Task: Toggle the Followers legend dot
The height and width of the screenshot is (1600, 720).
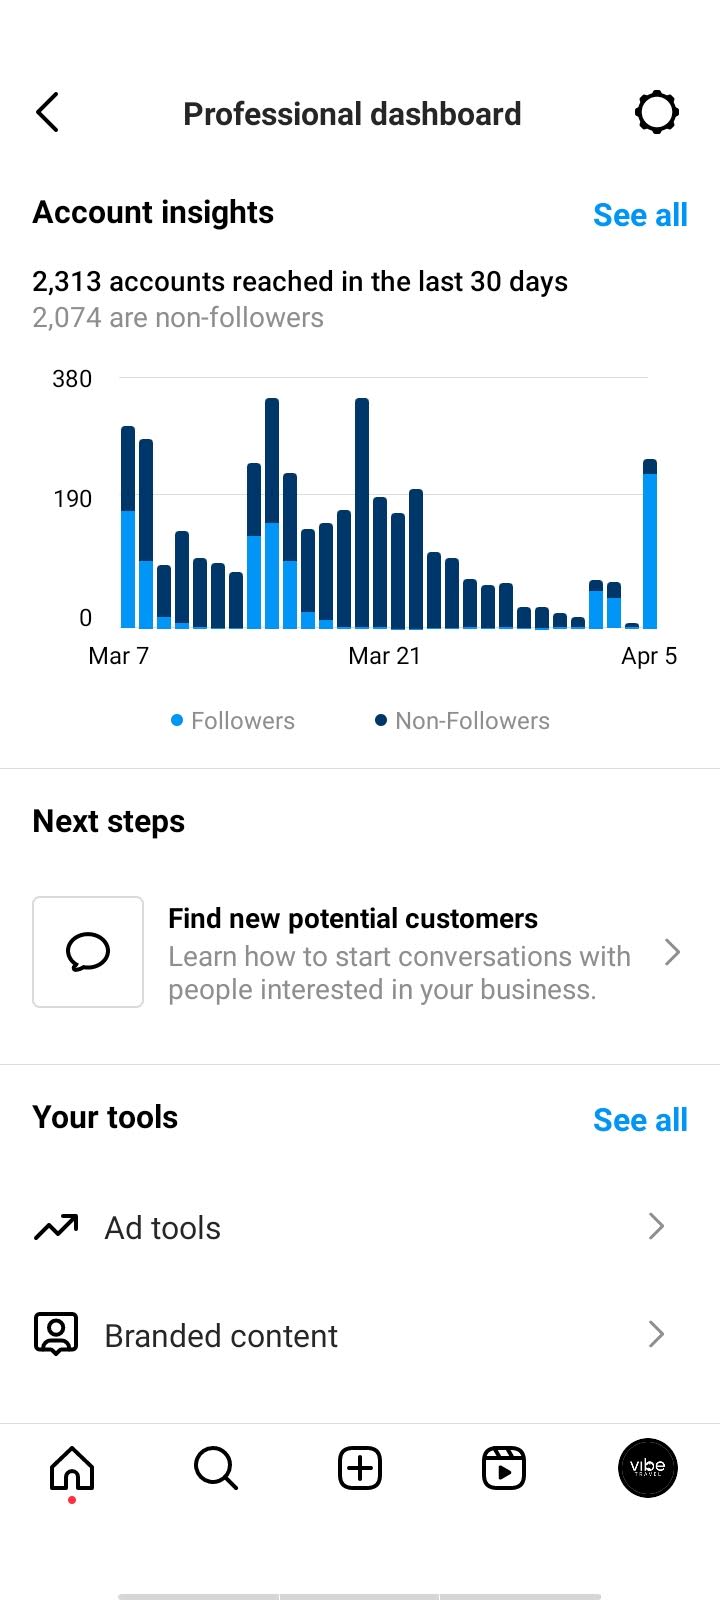Action: point(177,720)
